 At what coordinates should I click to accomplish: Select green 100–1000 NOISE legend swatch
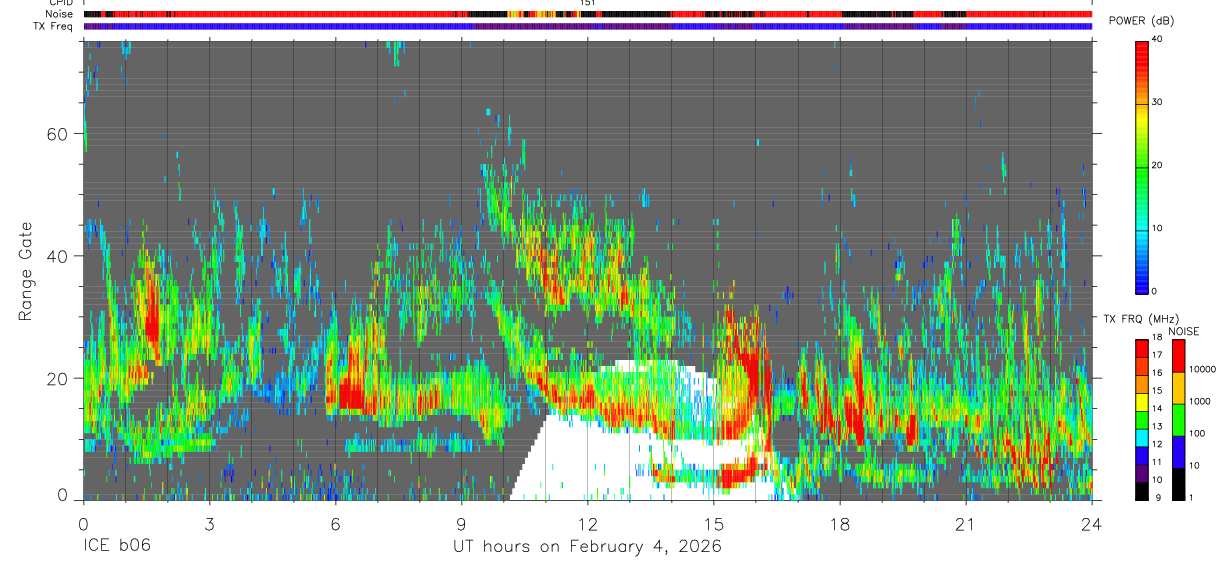pyautogui.click(x=1179, y=420)
